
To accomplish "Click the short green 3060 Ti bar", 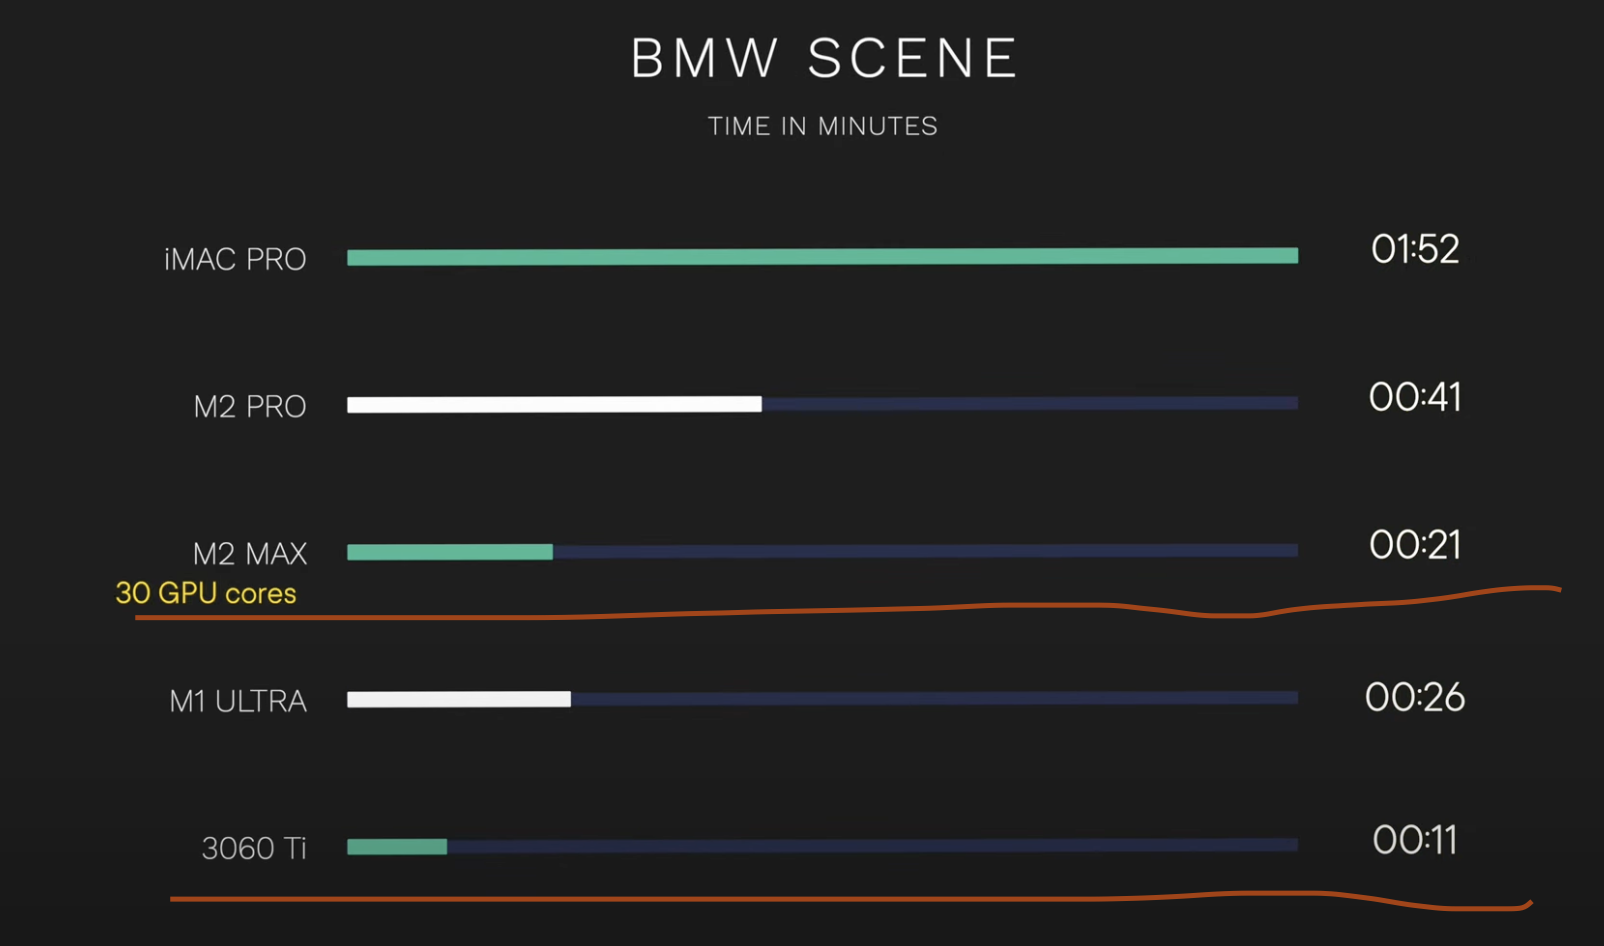I will click(x=397, y=847).
